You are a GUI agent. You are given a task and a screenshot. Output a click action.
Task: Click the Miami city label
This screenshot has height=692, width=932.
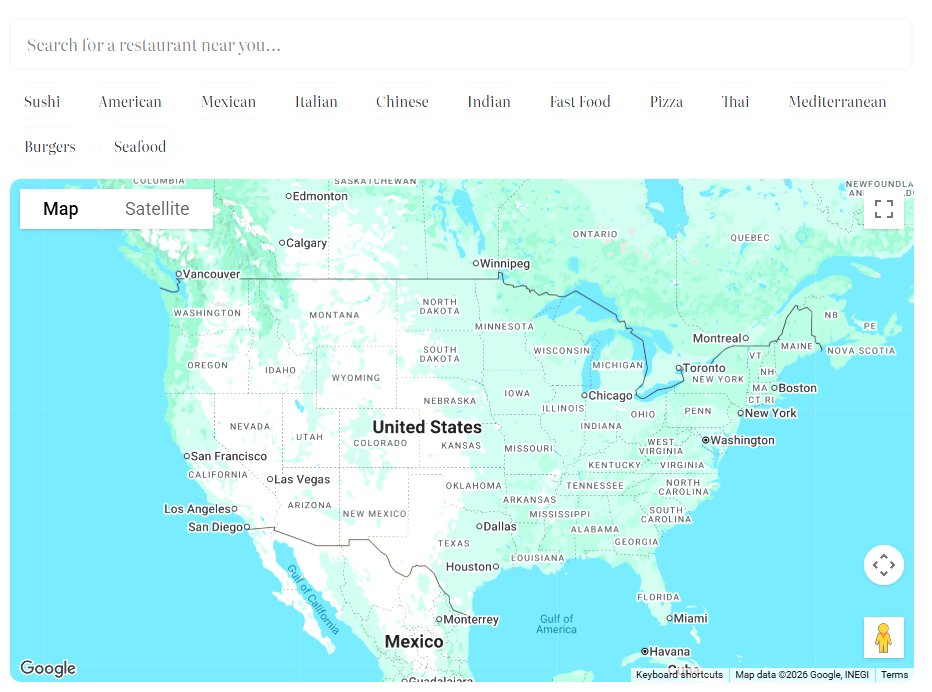click(690, 618)
